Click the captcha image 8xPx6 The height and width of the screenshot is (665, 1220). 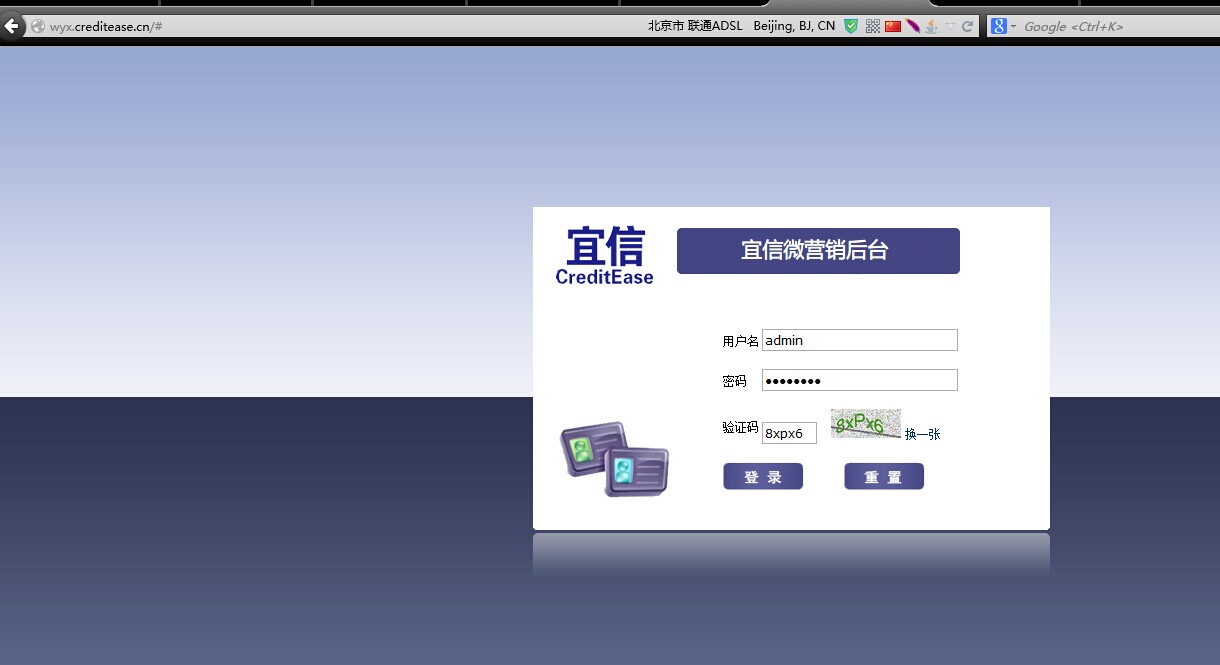point(866,423)
